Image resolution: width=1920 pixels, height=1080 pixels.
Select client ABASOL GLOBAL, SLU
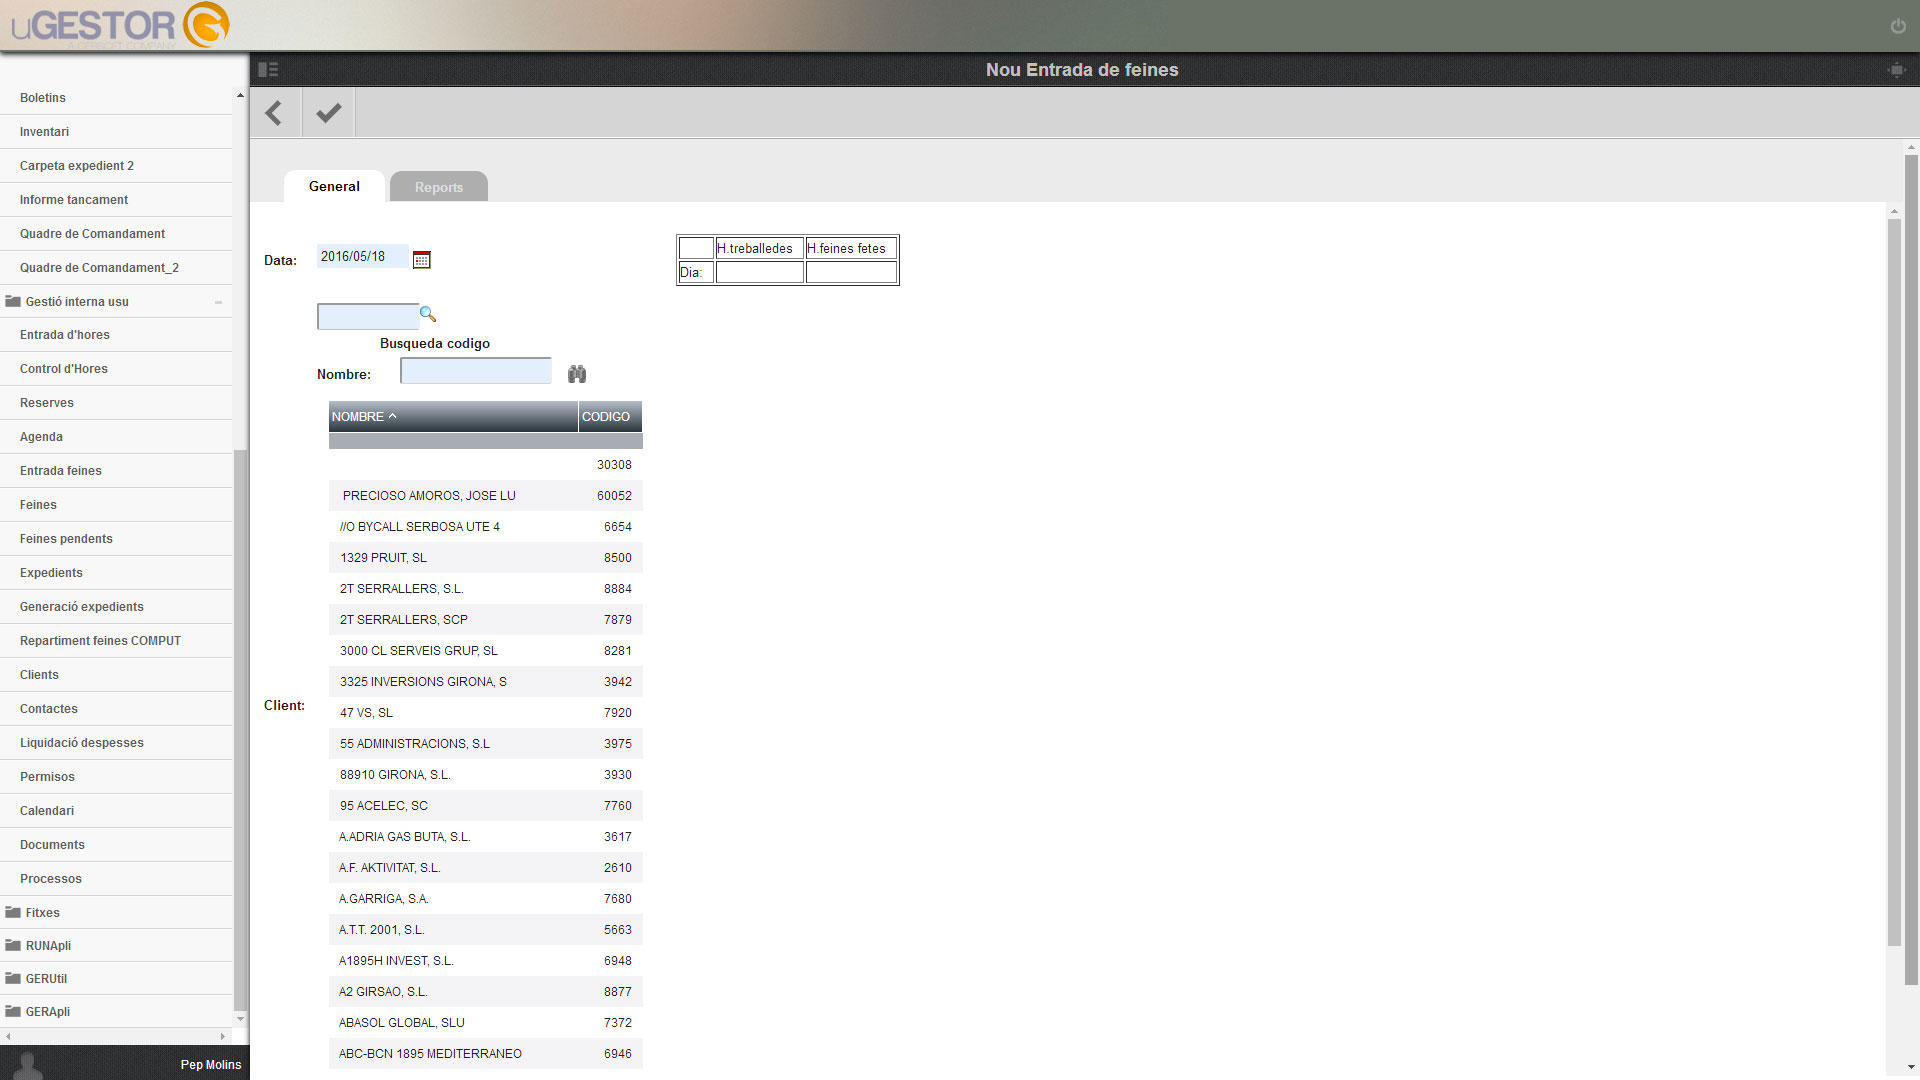point(486,1023)
